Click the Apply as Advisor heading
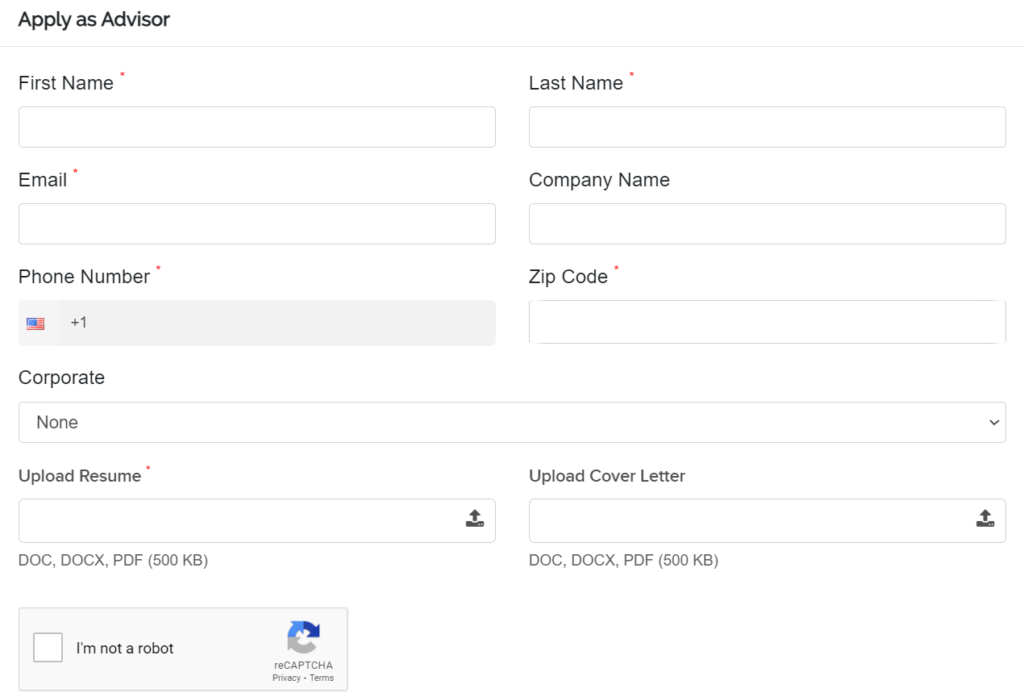The image size is (1024, 693). click(x=94, y=20)
